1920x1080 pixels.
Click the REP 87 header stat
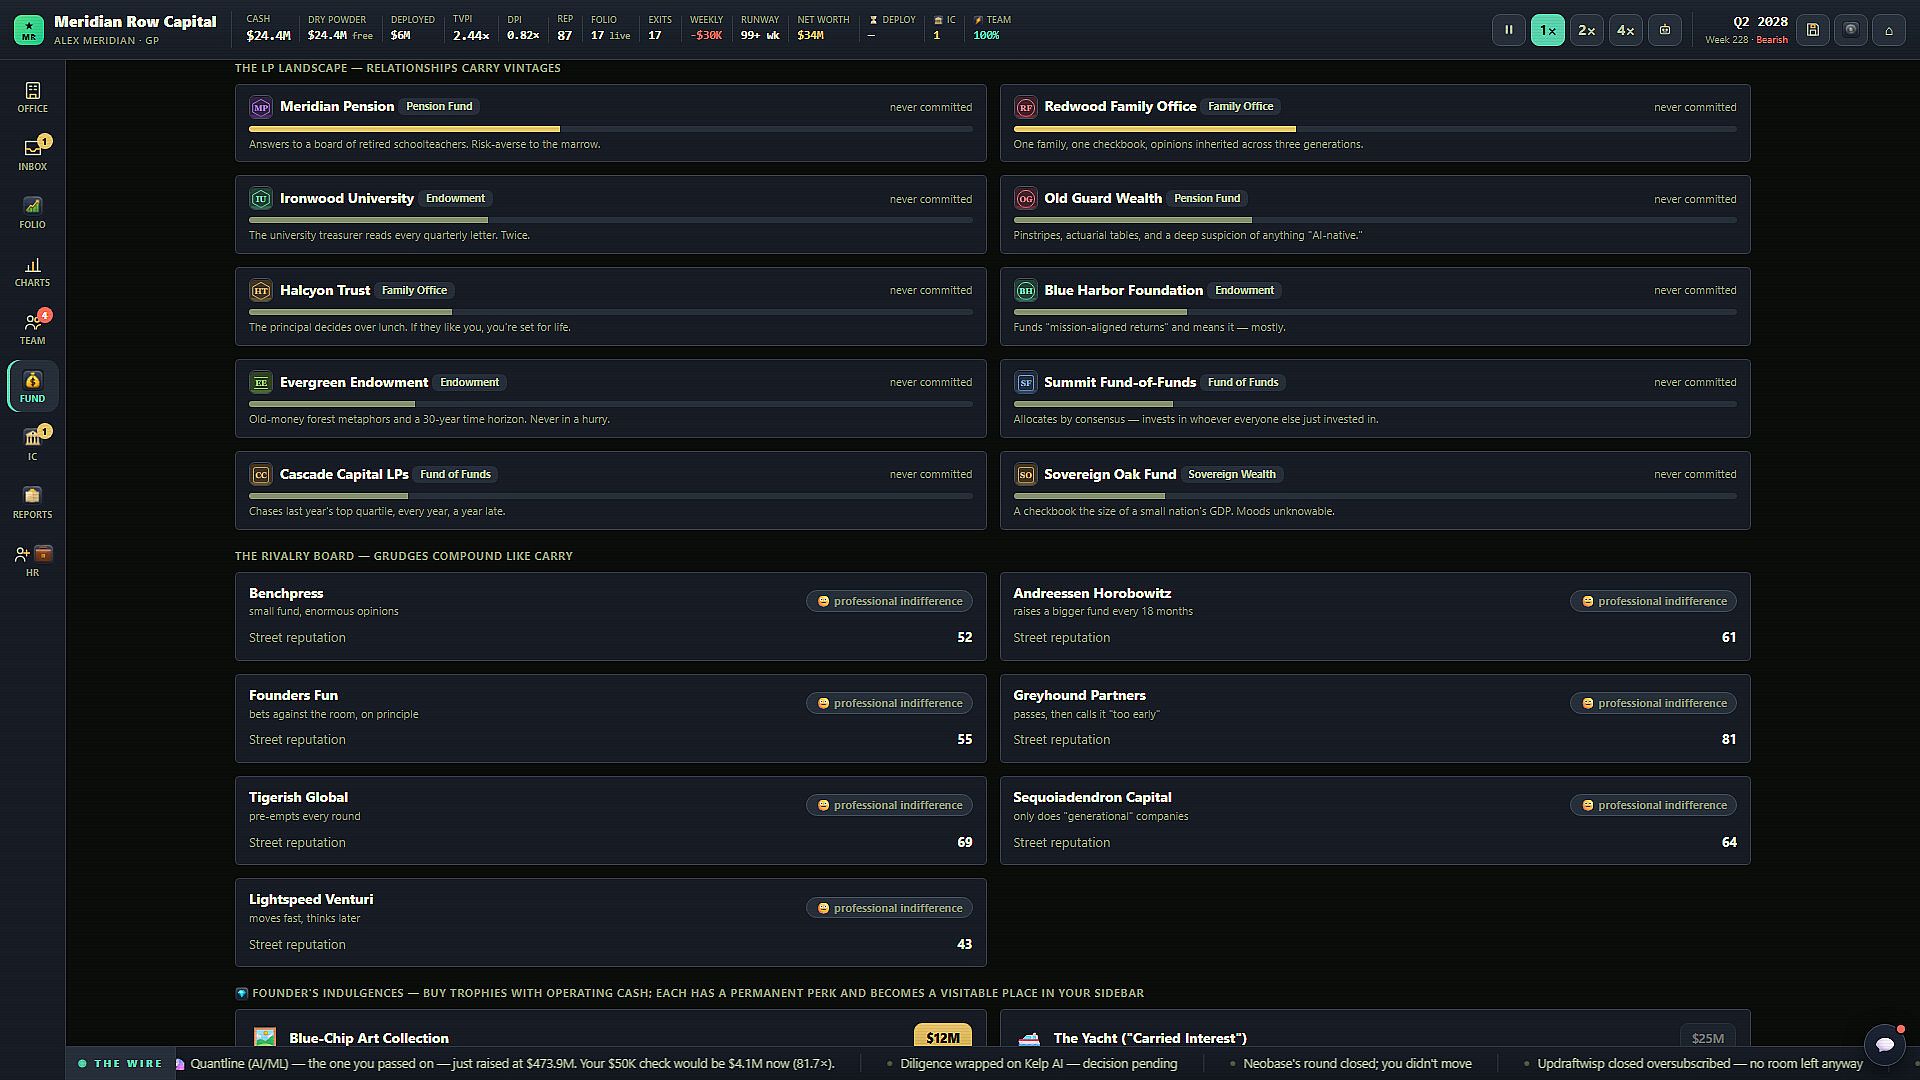pyautogui.click(x=565, y=28)
